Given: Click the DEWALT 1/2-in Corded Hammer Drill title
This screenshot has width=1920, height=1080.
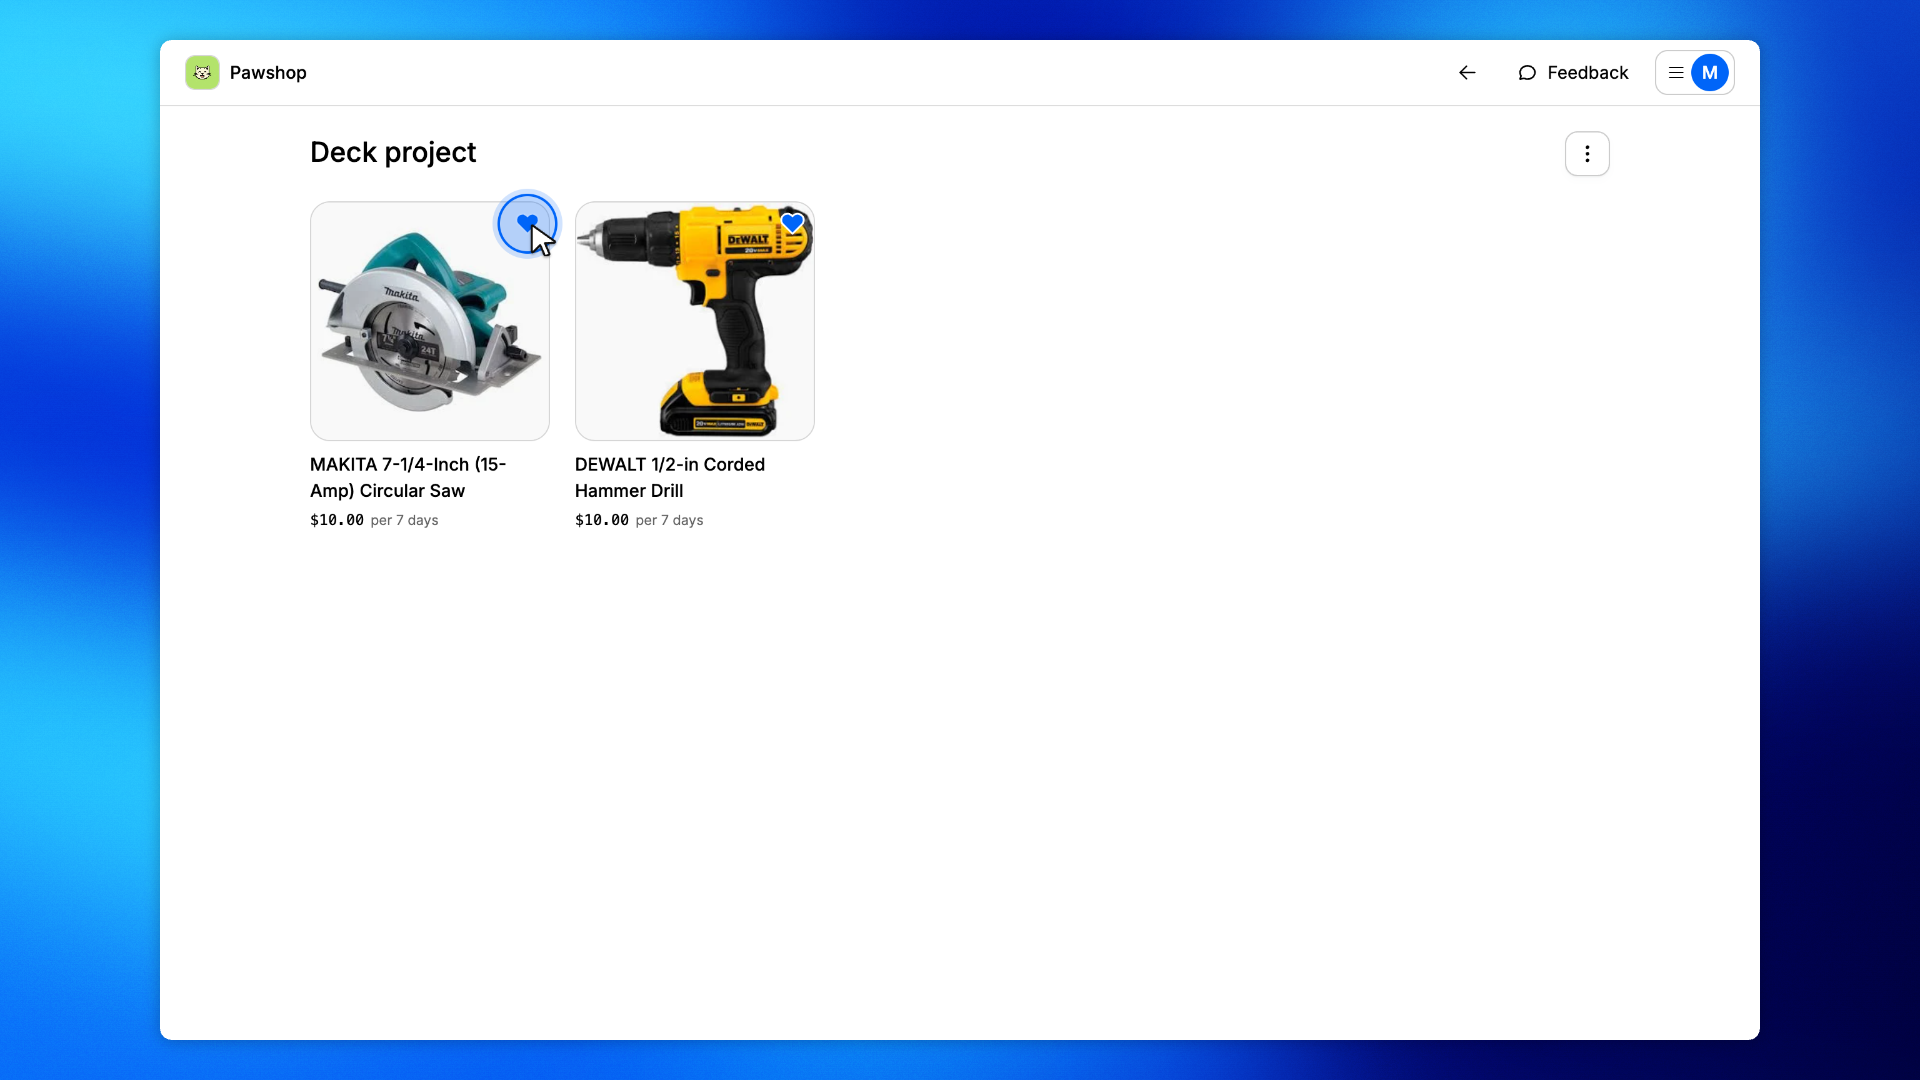Looking at the screenshot, I should coord(670,478).
